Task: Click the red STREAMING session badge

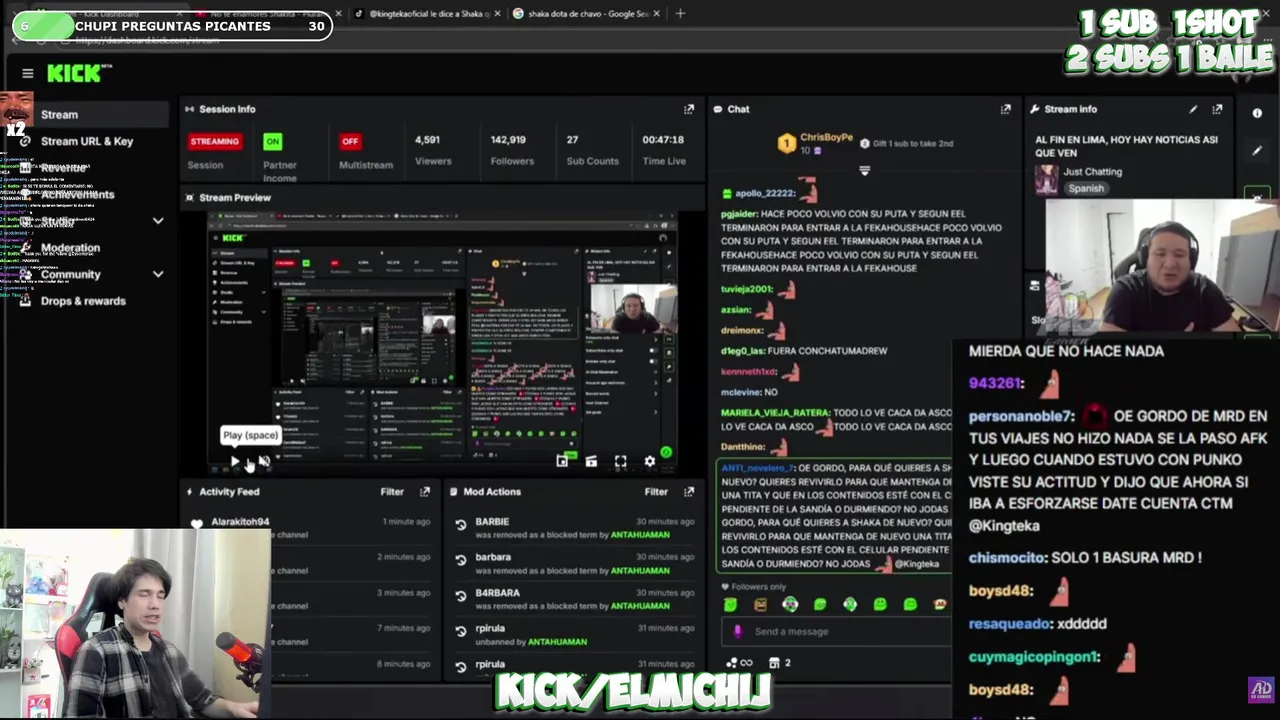Action: (x=215, y=141)
